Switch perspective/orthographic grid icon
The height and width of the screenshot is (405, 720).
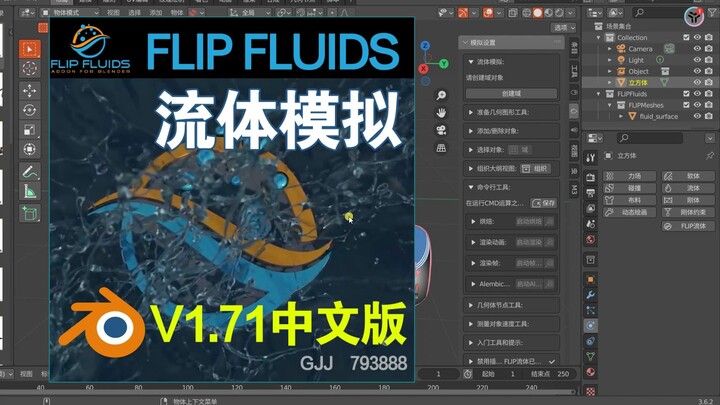441,148
